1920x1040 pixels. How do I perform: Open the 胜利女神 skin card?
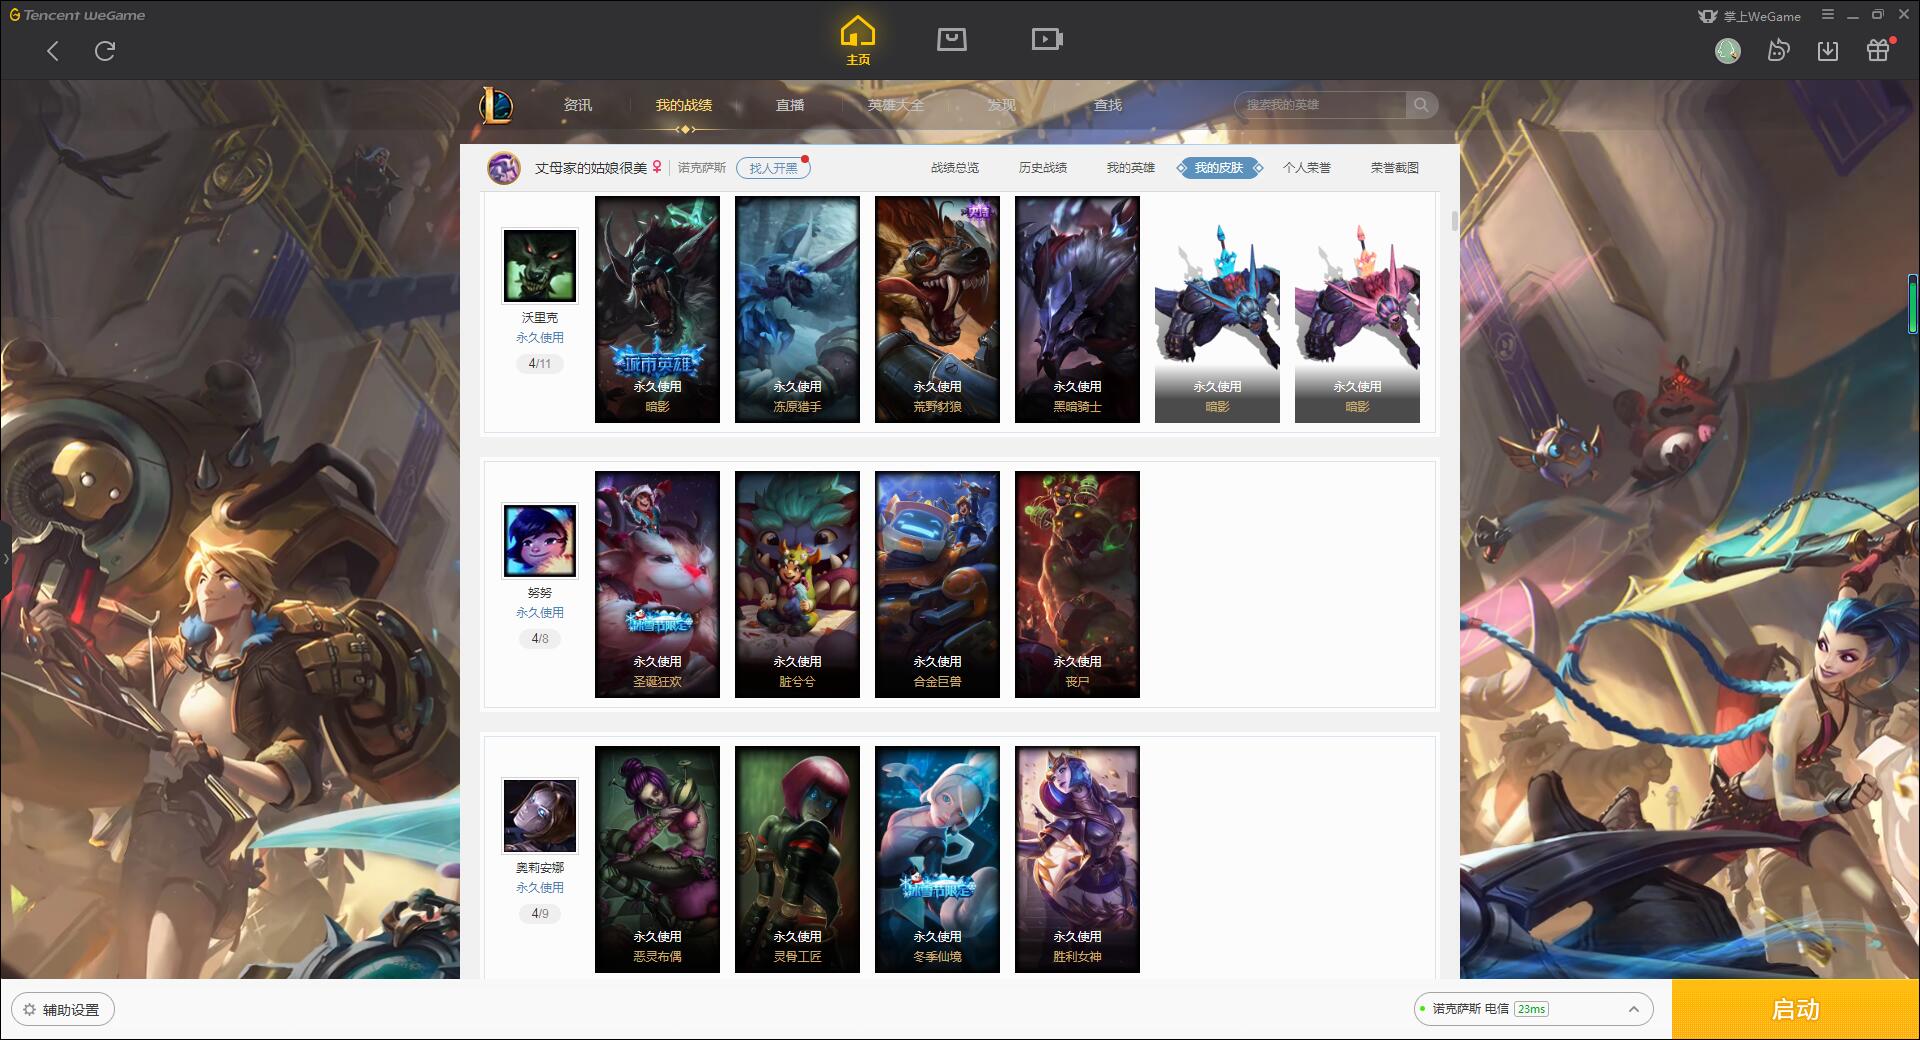[x=1077, y=859]
